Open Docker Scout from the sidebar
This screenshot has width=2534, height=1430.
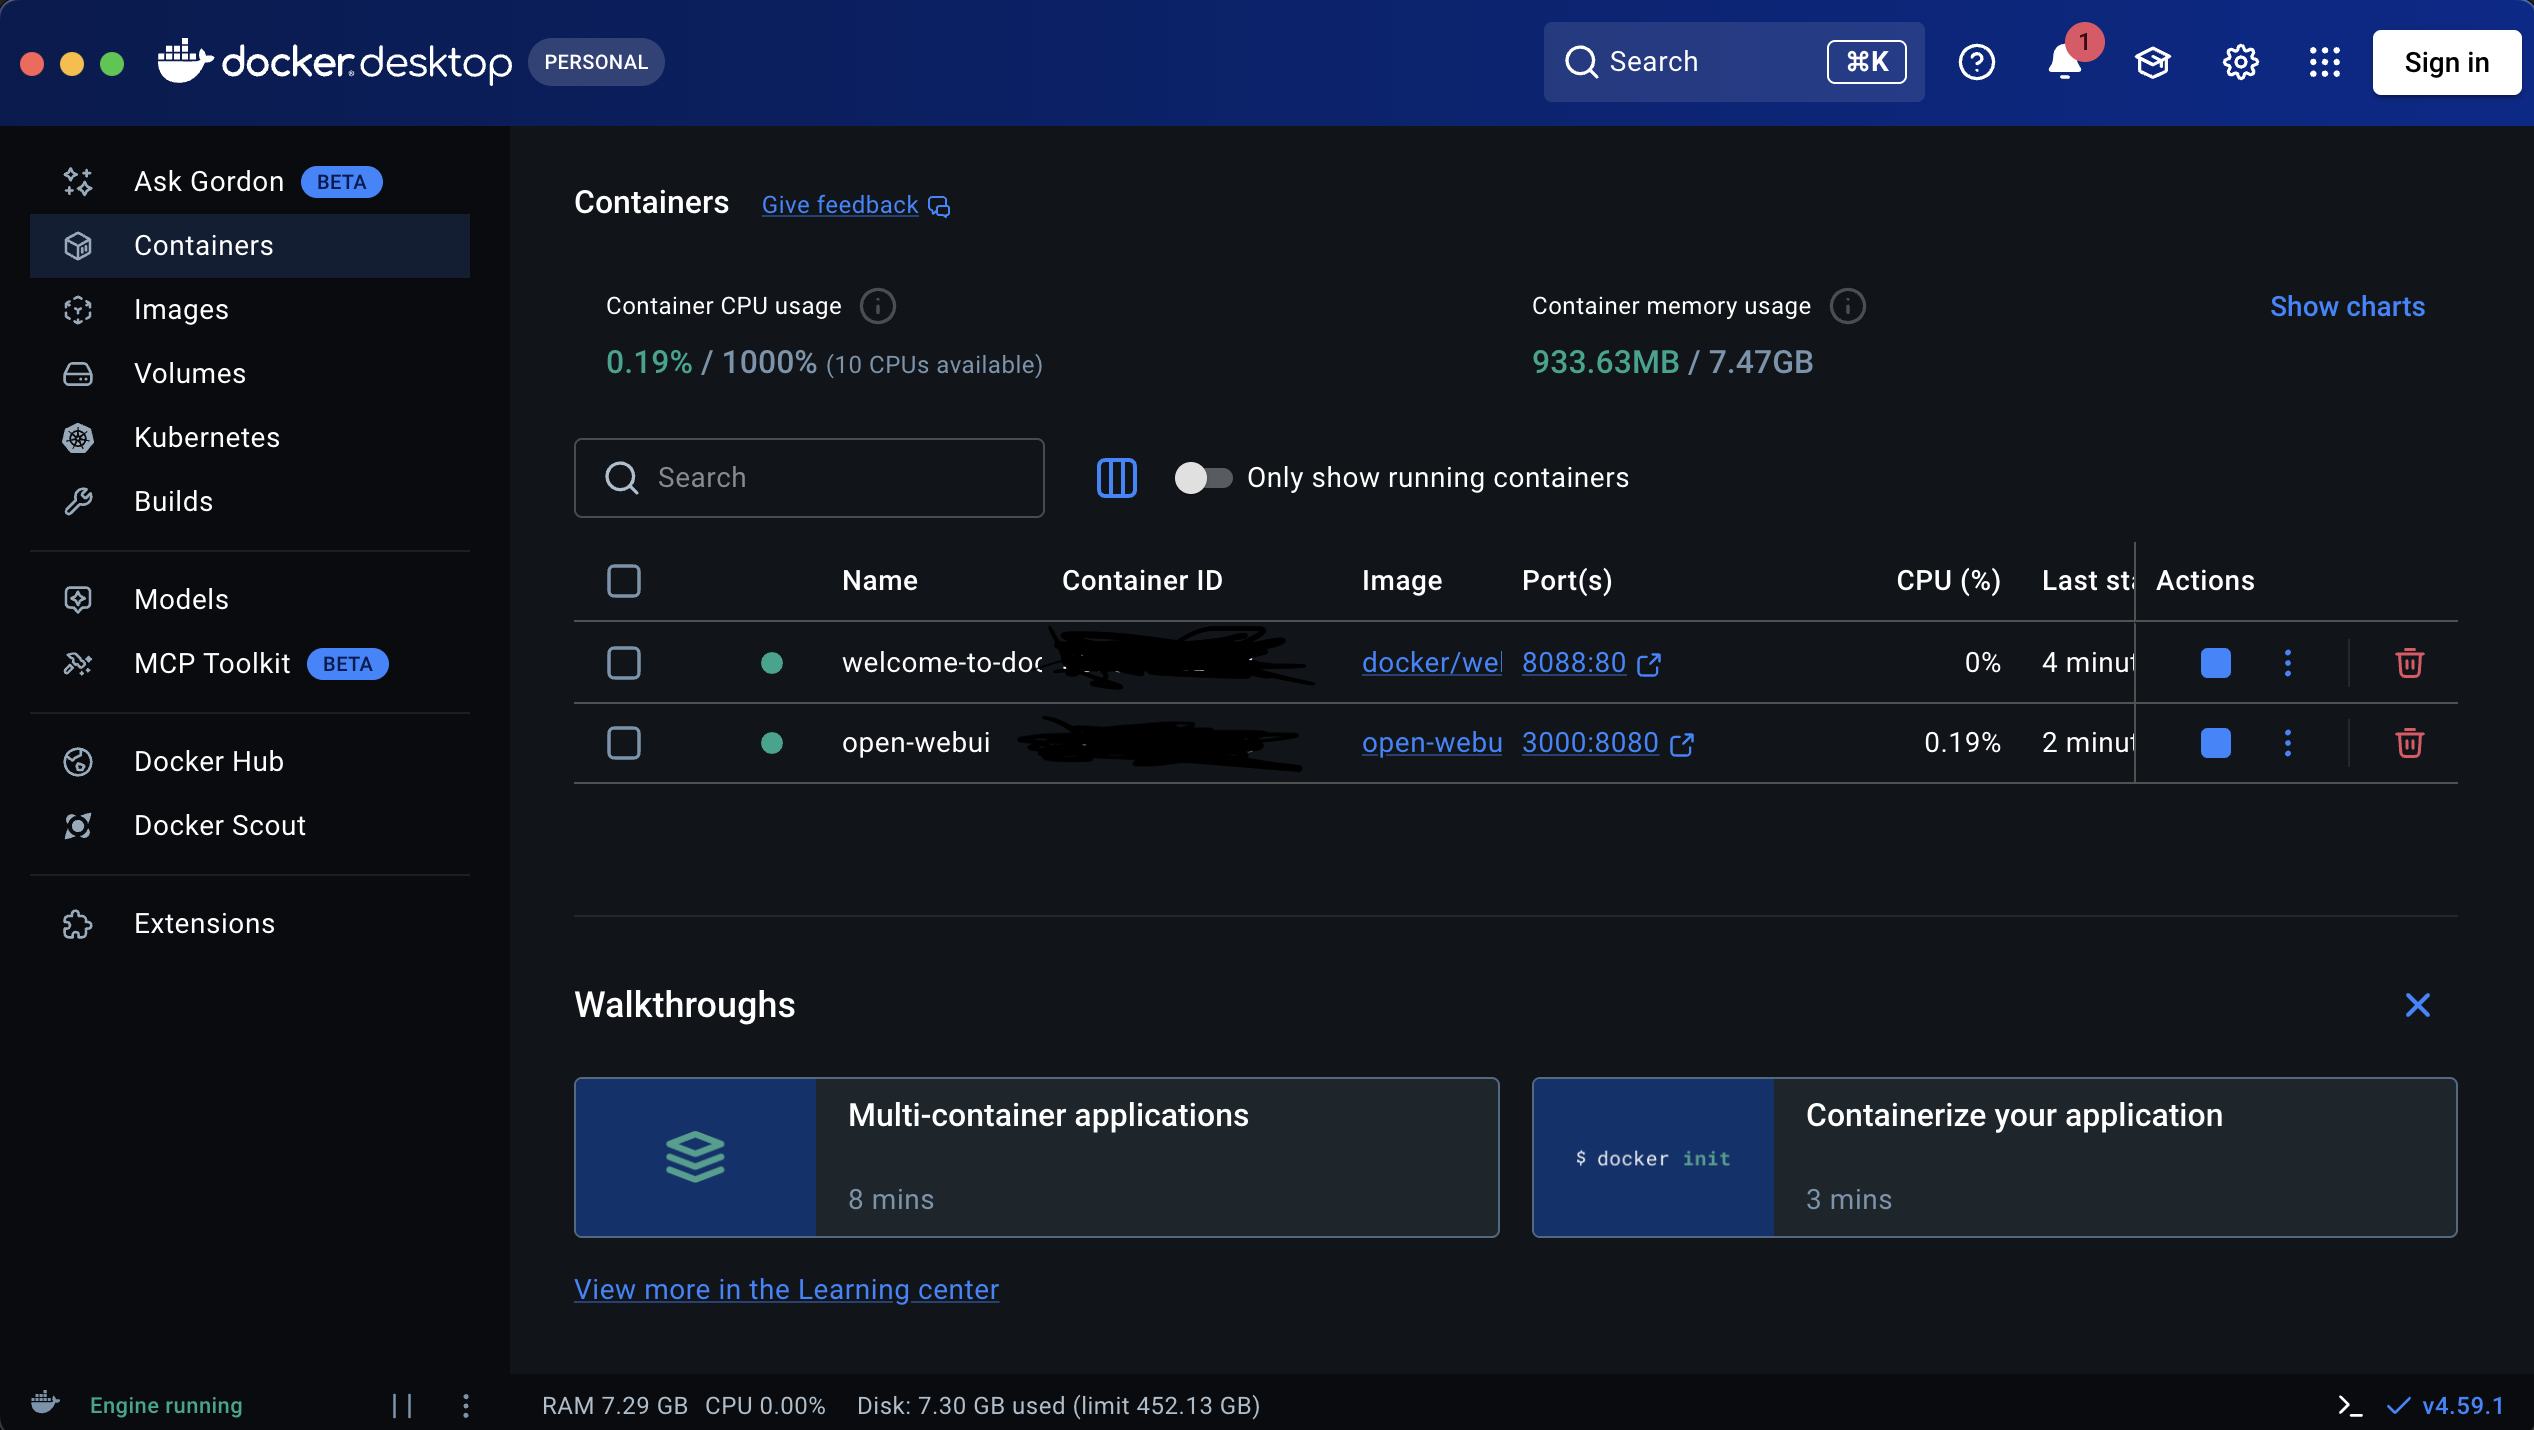[x=219, y=825]
